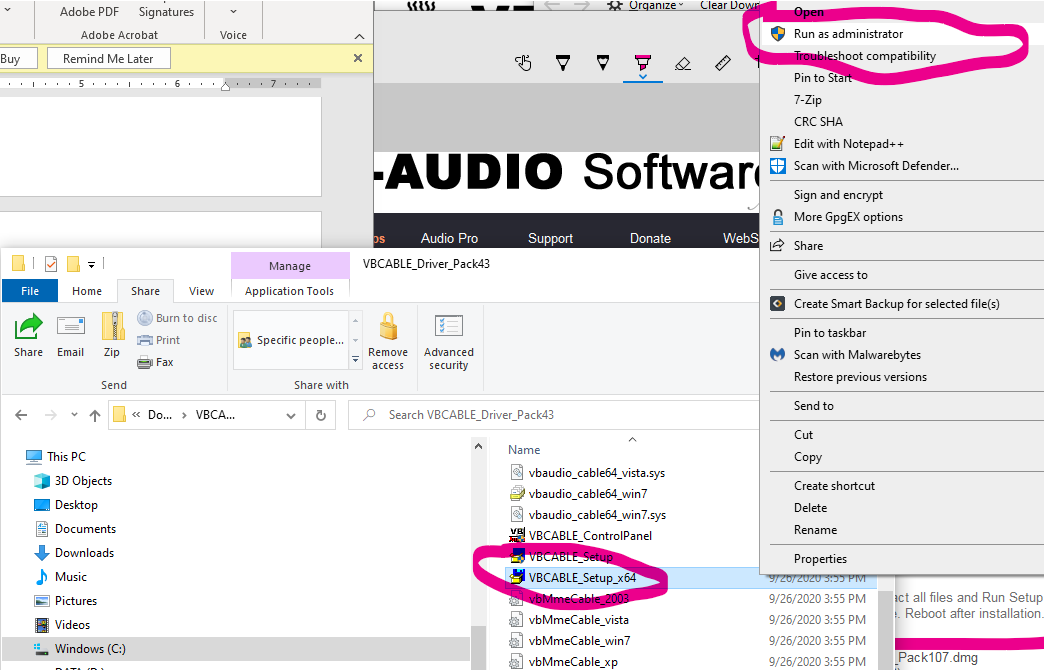Select the pencil tool
This screenshot has width=1044, height=670.
tap(603, 63)
